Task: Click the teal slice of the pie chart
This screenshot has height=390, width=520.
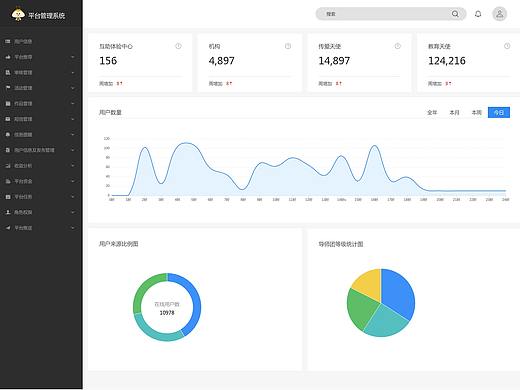Action: pyautogui.click(x=385, y=322)
